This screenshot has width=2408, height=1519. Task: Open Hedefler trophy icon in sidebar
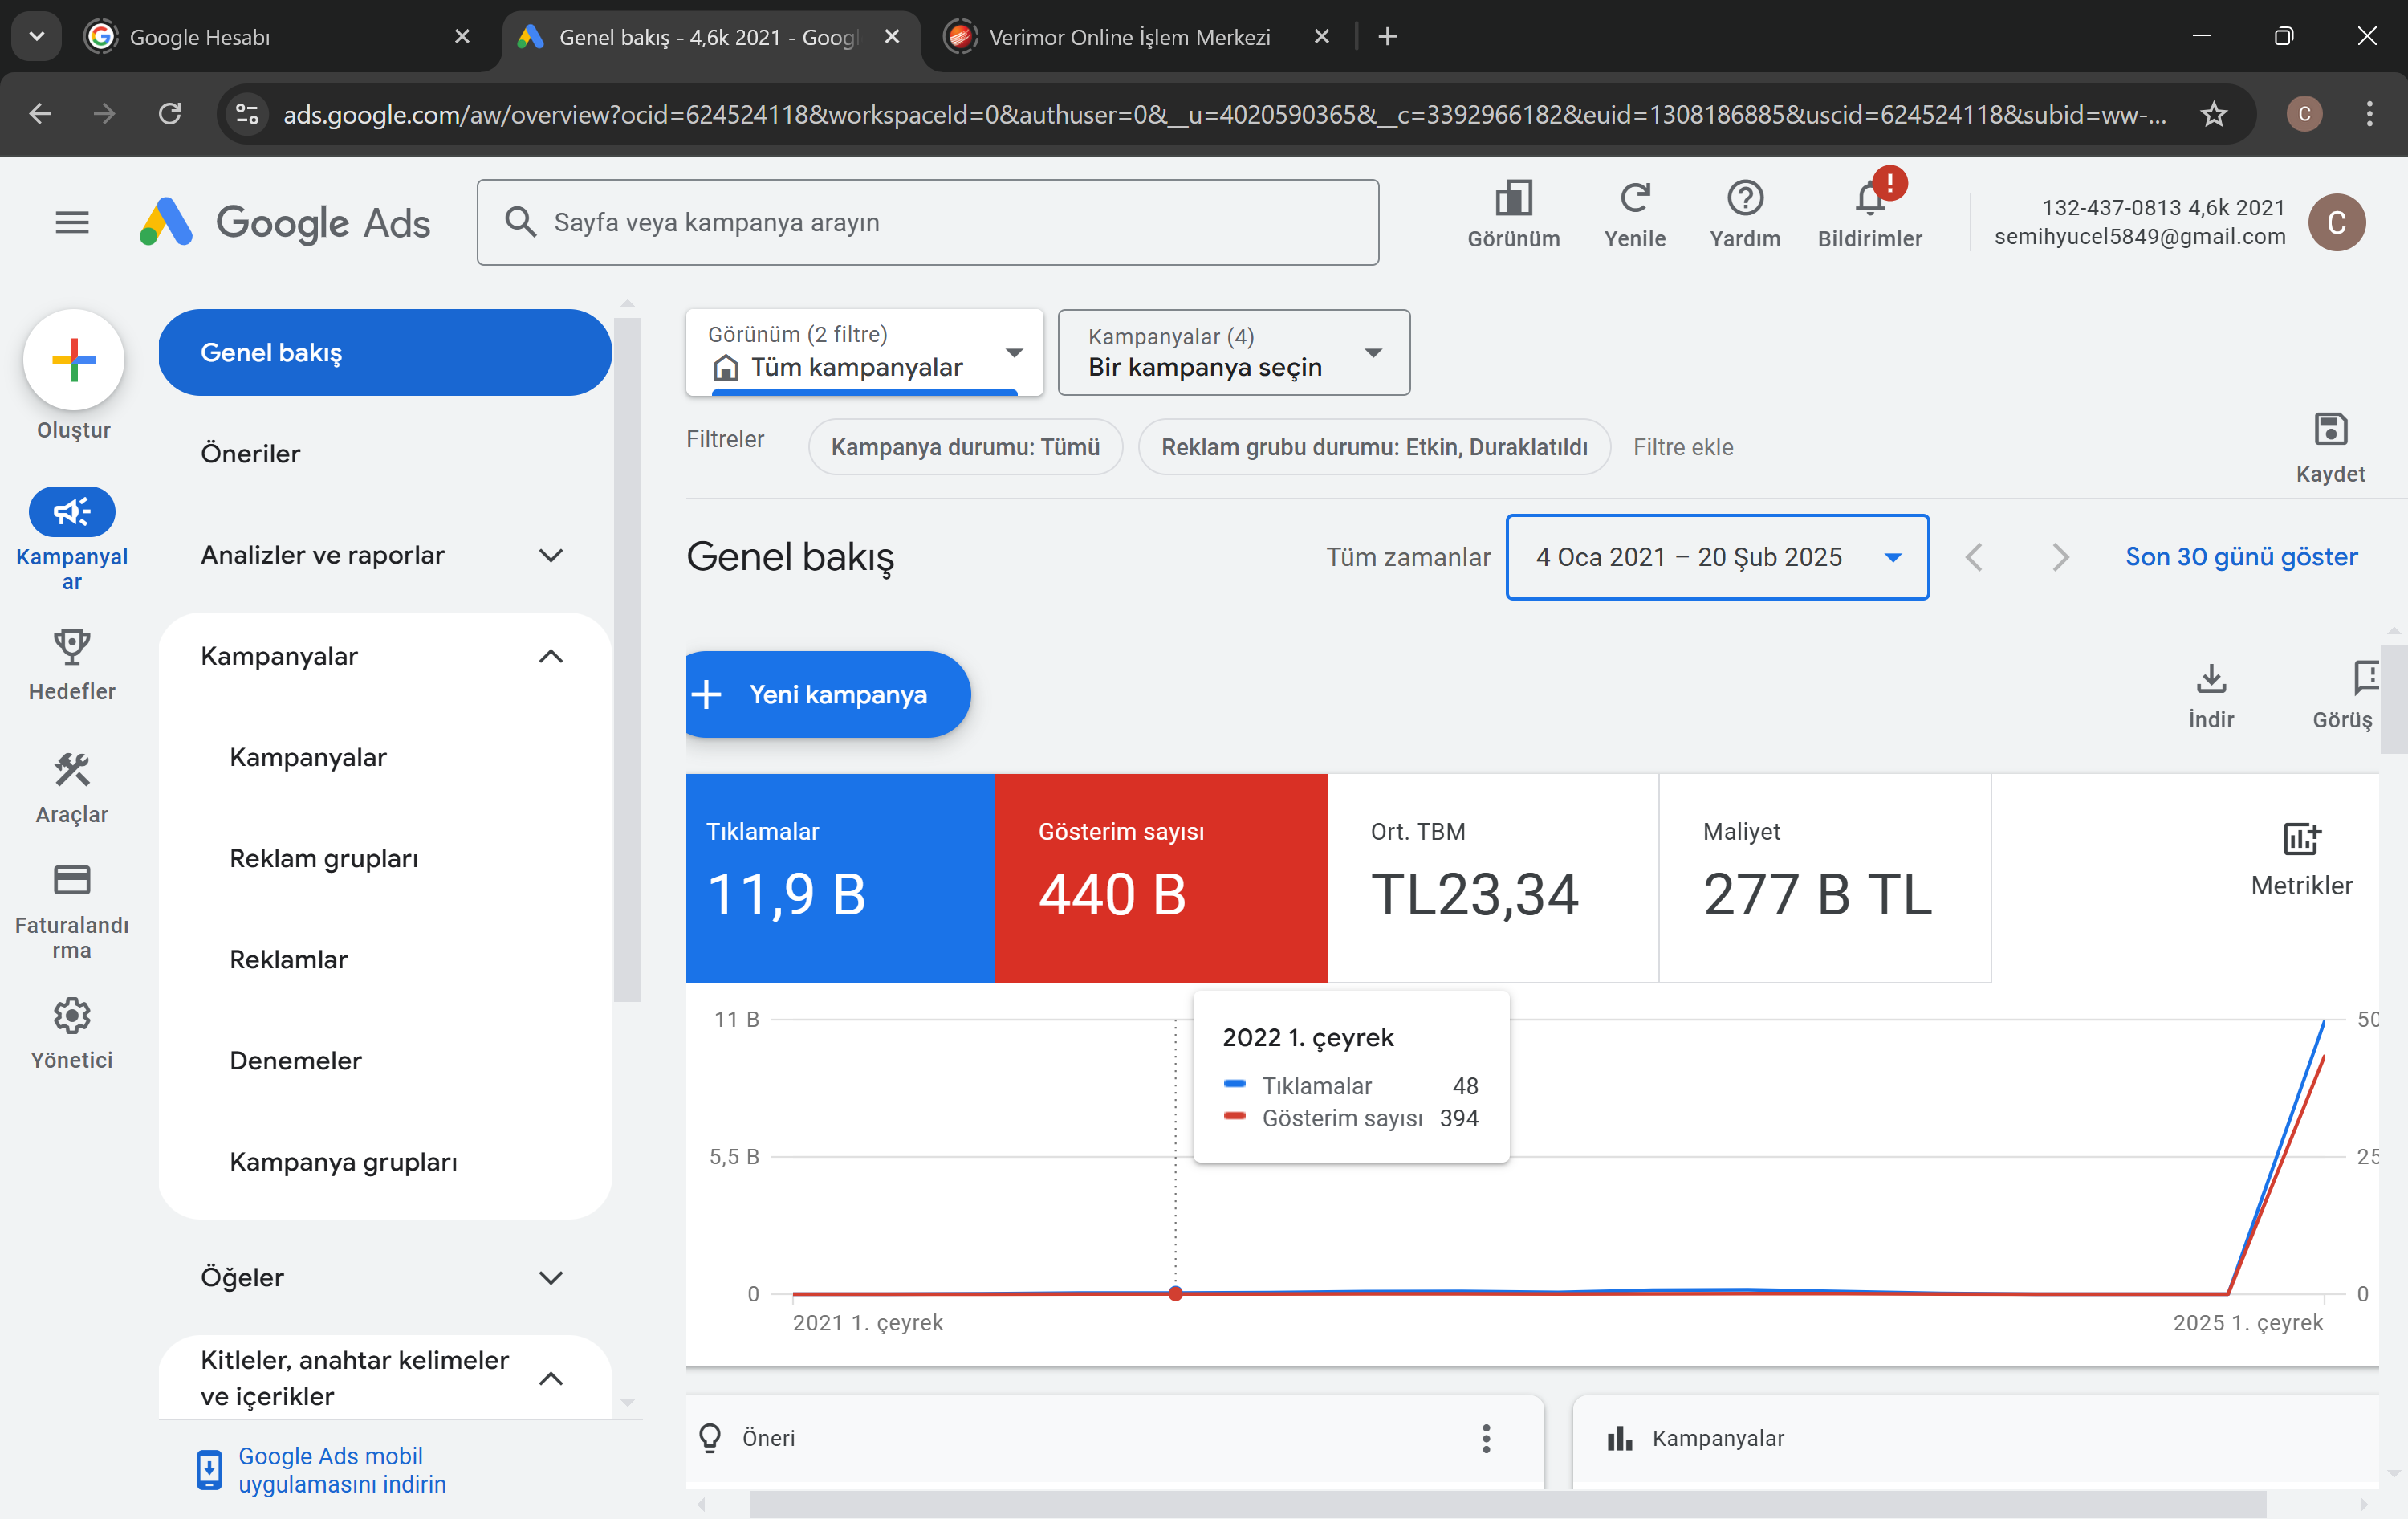click(71, 647)
